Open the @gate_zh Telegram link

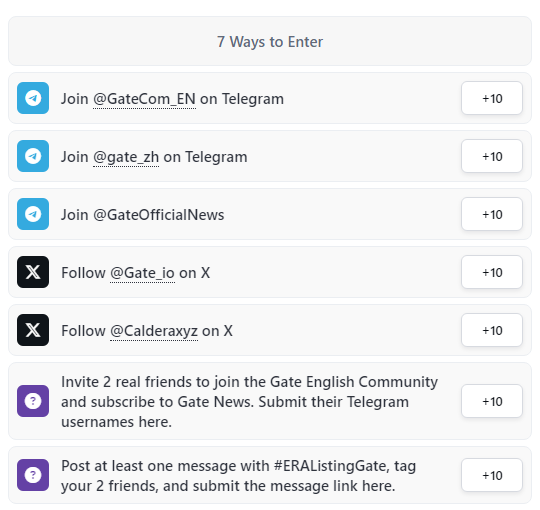click(126, 157)
